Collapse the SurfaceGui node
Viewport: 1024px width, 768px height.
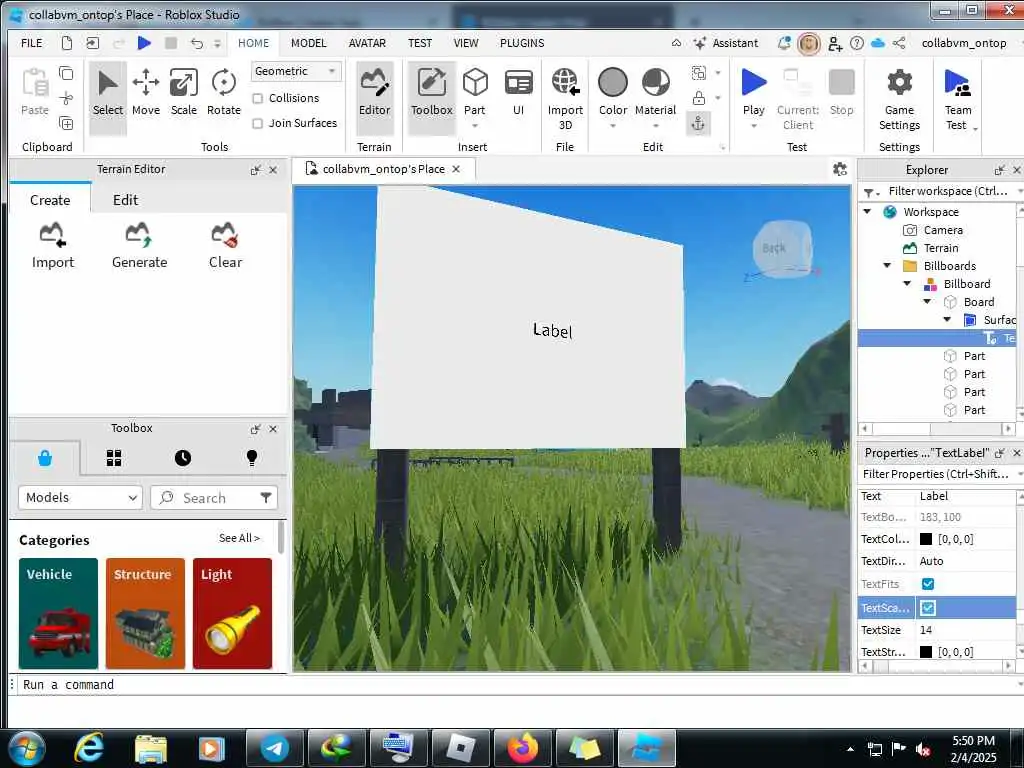pyautogui.click(x=947, y=319)
